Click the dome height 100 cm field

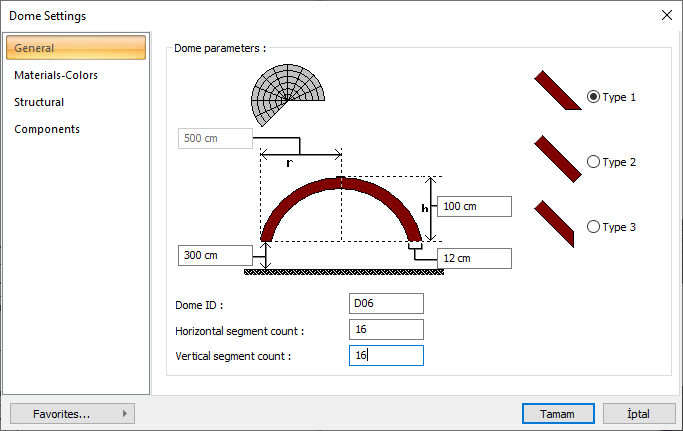(x=473, y=206)
